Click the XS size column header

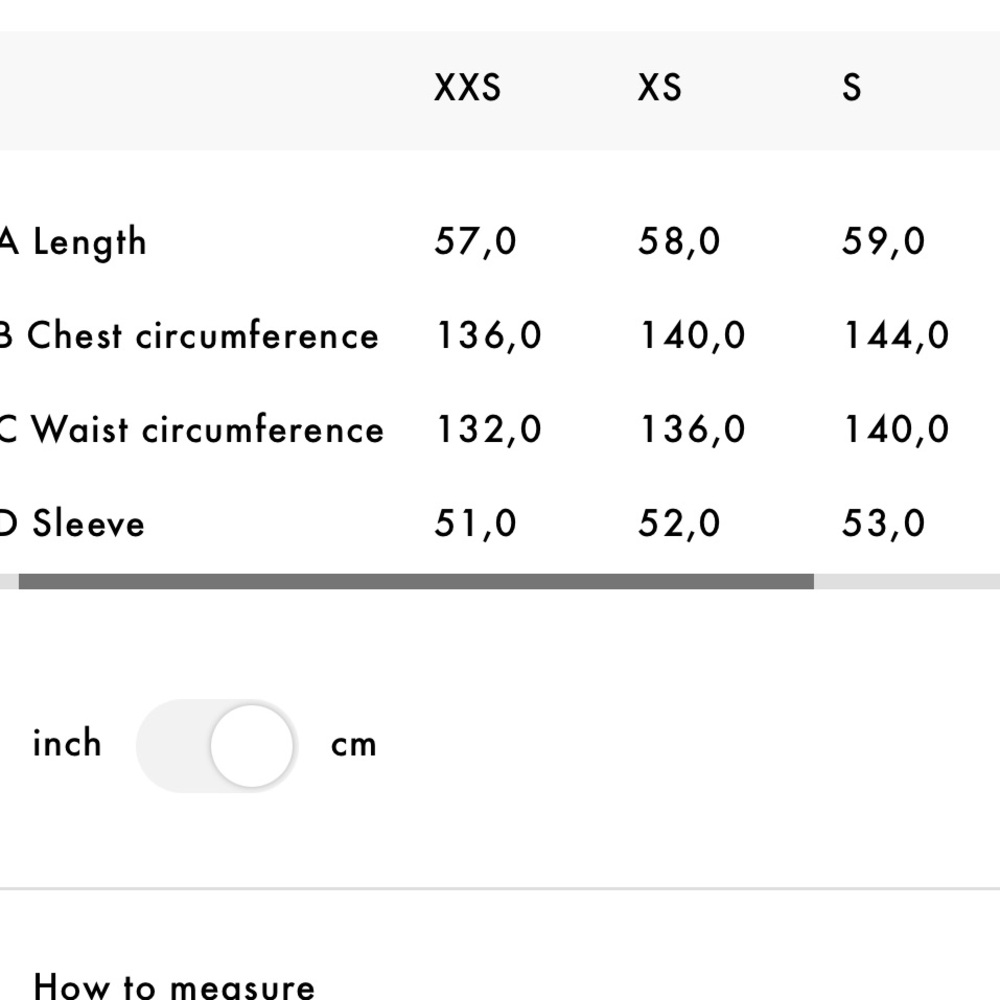tap(659, 87)
